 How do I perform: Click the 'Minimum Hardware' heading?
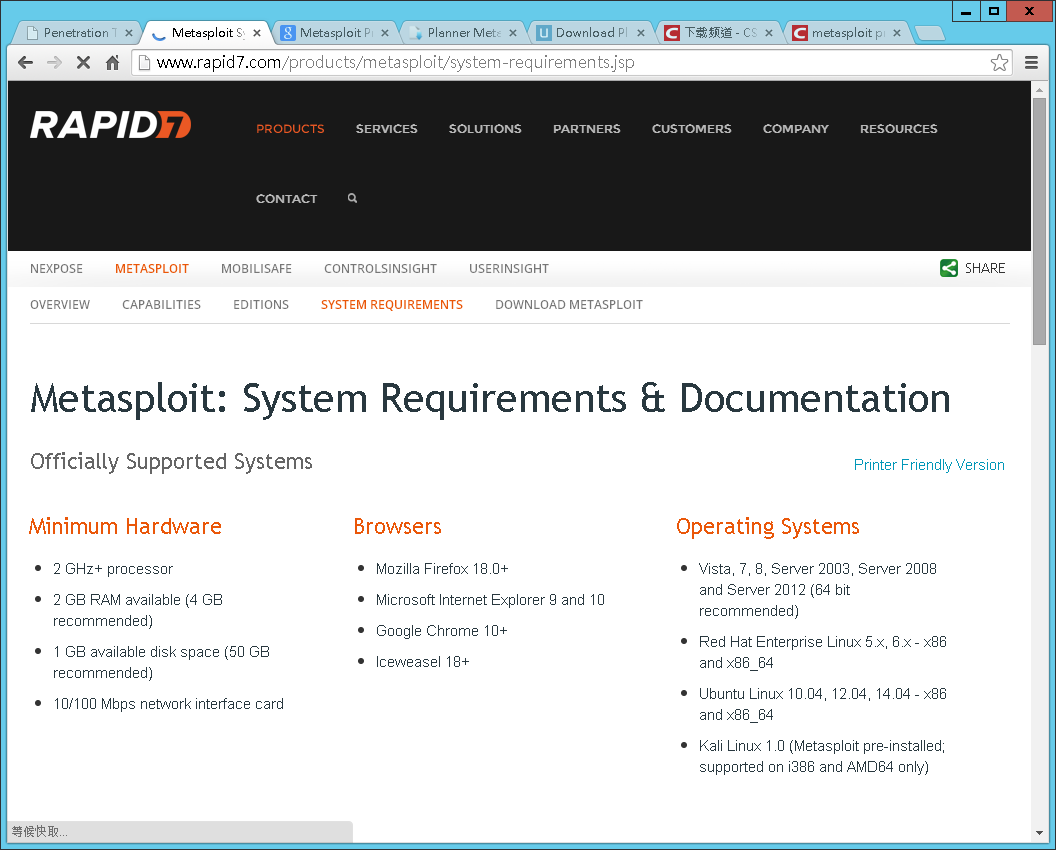125,526
